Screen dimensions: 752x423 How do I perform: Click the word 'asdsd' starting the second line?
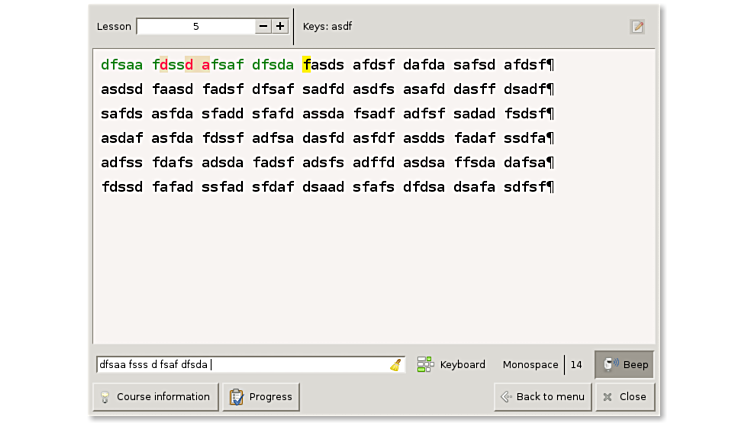tap(121, 90)
